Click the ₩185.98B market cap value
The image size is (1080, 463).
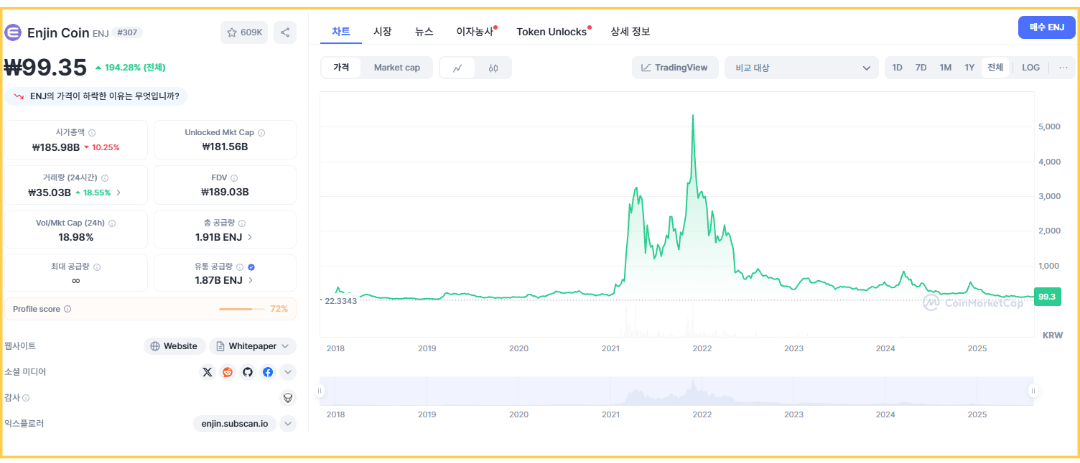pos(56,146)
